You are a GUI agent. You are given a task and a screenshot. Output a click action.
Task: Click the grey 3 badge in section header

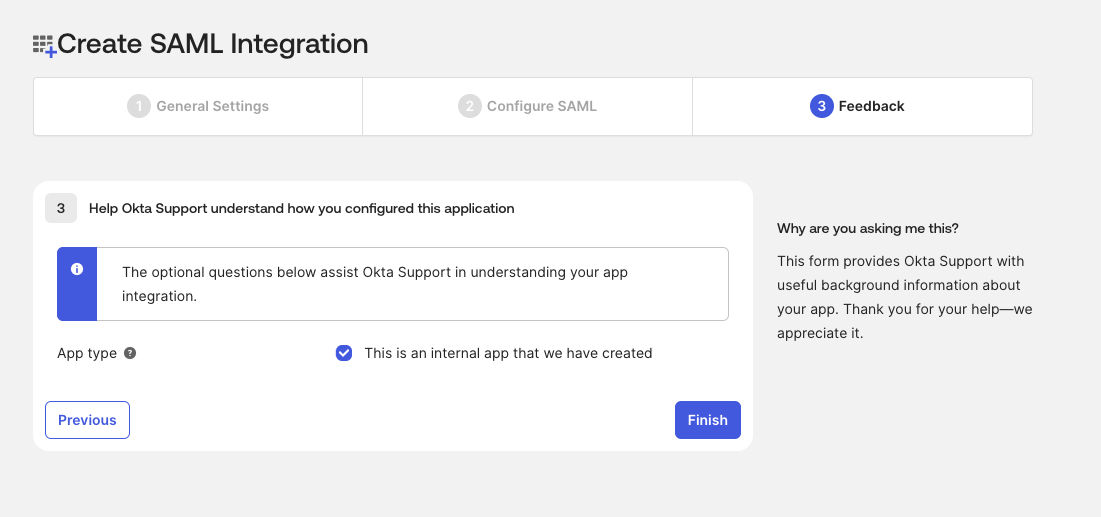pos(61,208)
